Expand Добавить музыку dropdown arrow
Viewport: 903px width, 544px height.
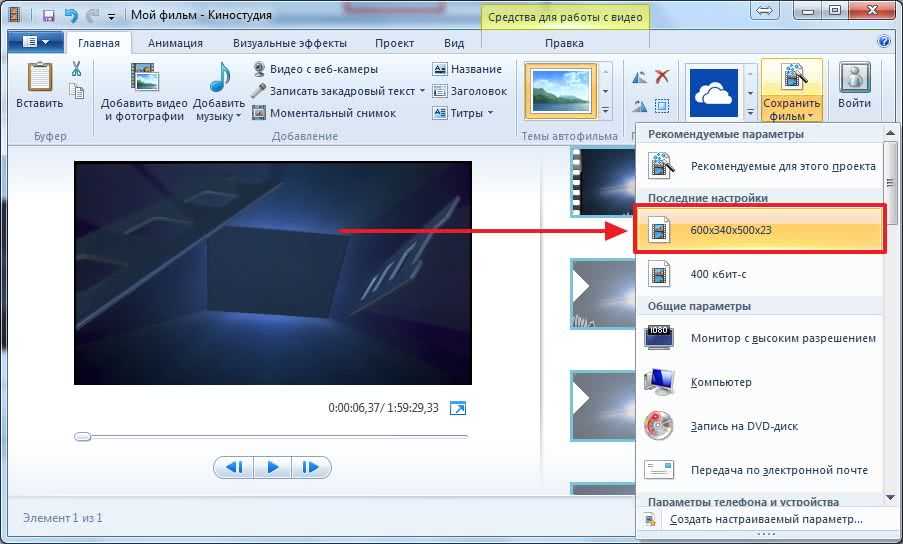[x=238, y=116]
